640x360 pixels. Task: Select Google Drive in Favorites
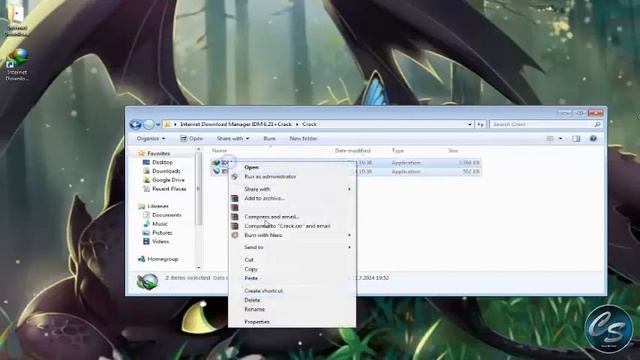168,180
